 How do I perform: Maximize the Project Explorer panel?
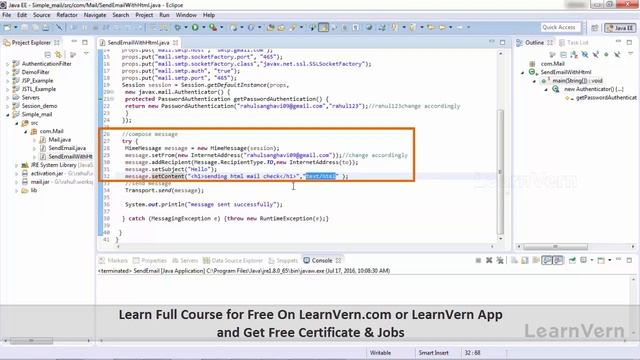85,42
